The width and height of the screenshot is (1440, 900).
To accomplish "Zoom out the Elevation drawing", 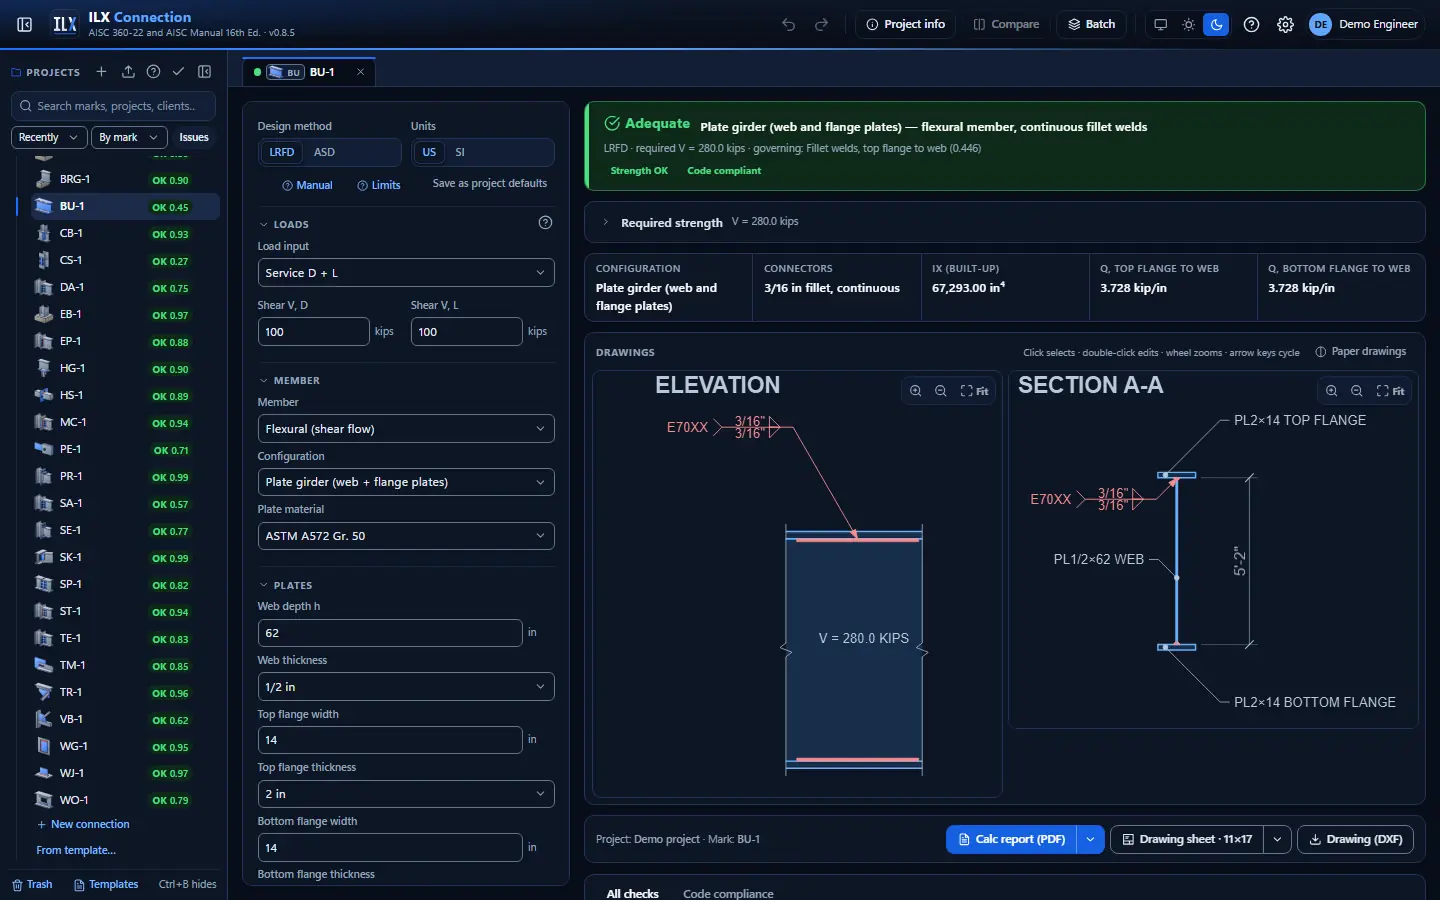I will pyautogui.click(x=941, y=391).
